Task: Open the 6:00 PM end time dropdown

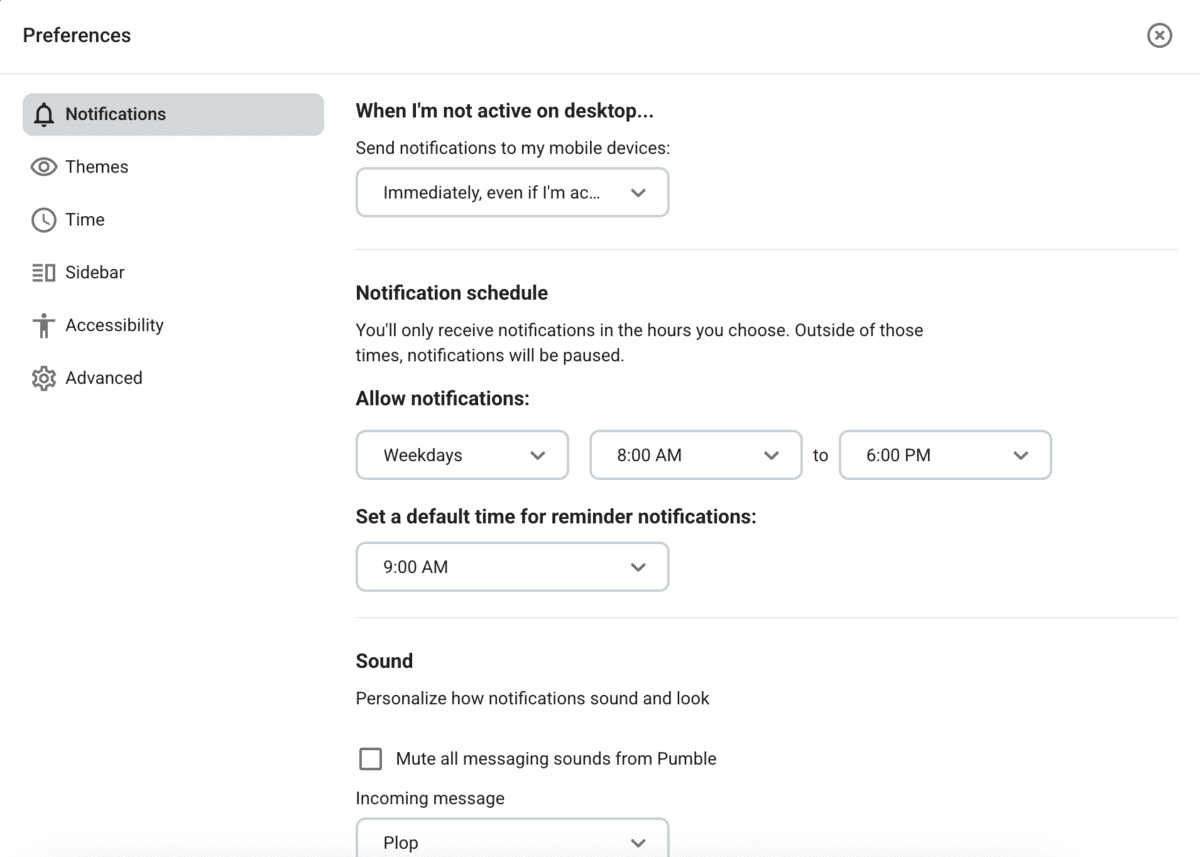Action: point(944,455)
